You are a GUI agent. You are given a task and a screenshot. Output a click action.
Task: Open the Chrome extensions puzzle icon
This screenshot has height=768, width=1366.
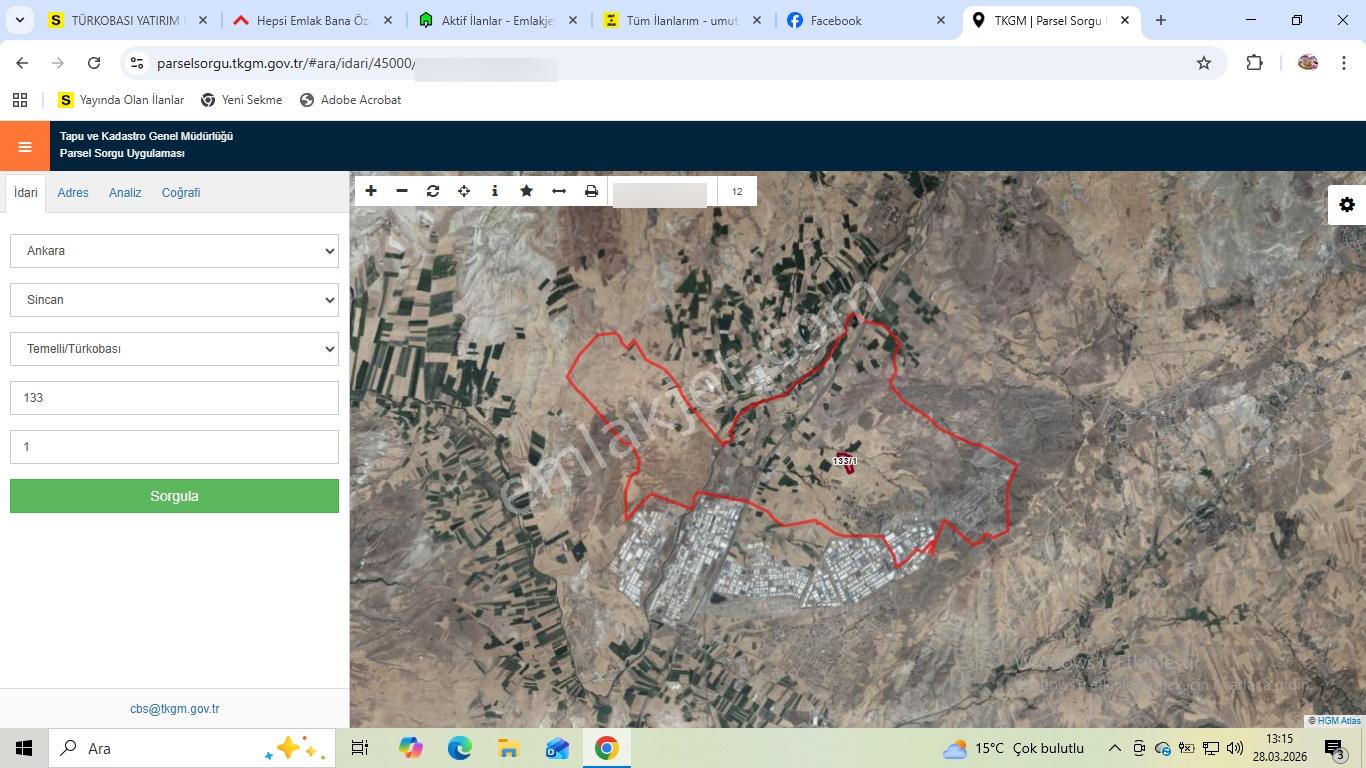tap(1254, 63)
